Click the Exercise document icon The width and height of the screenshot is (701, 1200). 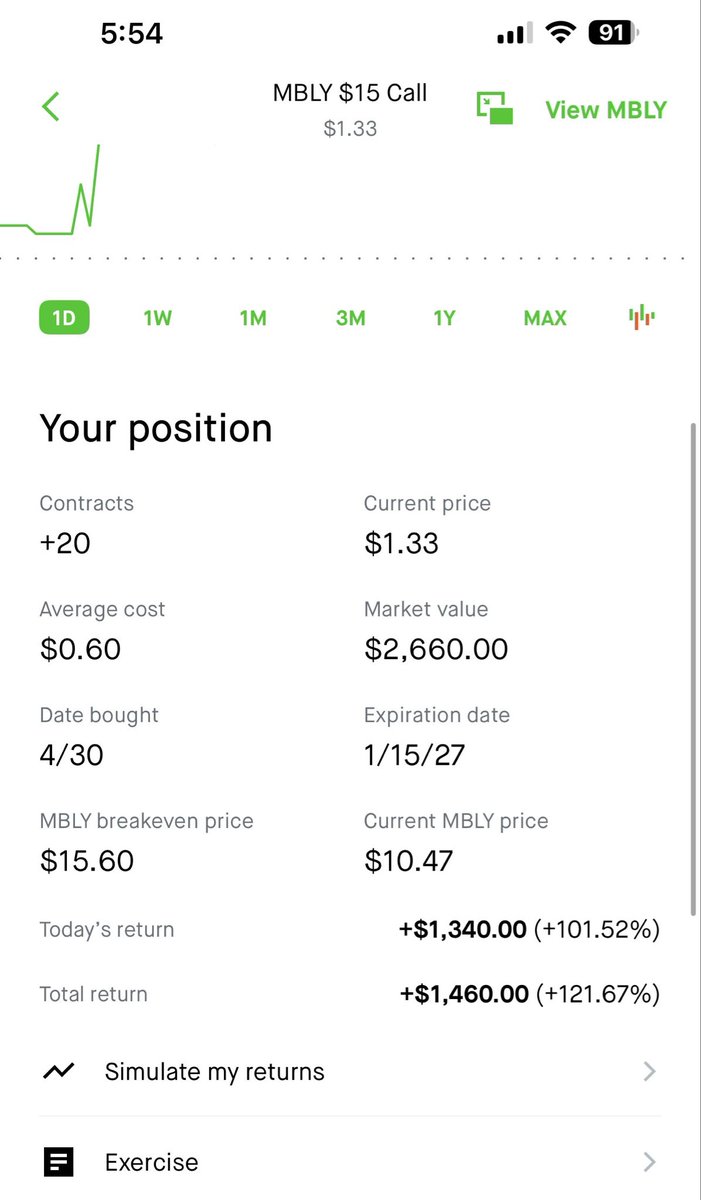pos(59,1162)
